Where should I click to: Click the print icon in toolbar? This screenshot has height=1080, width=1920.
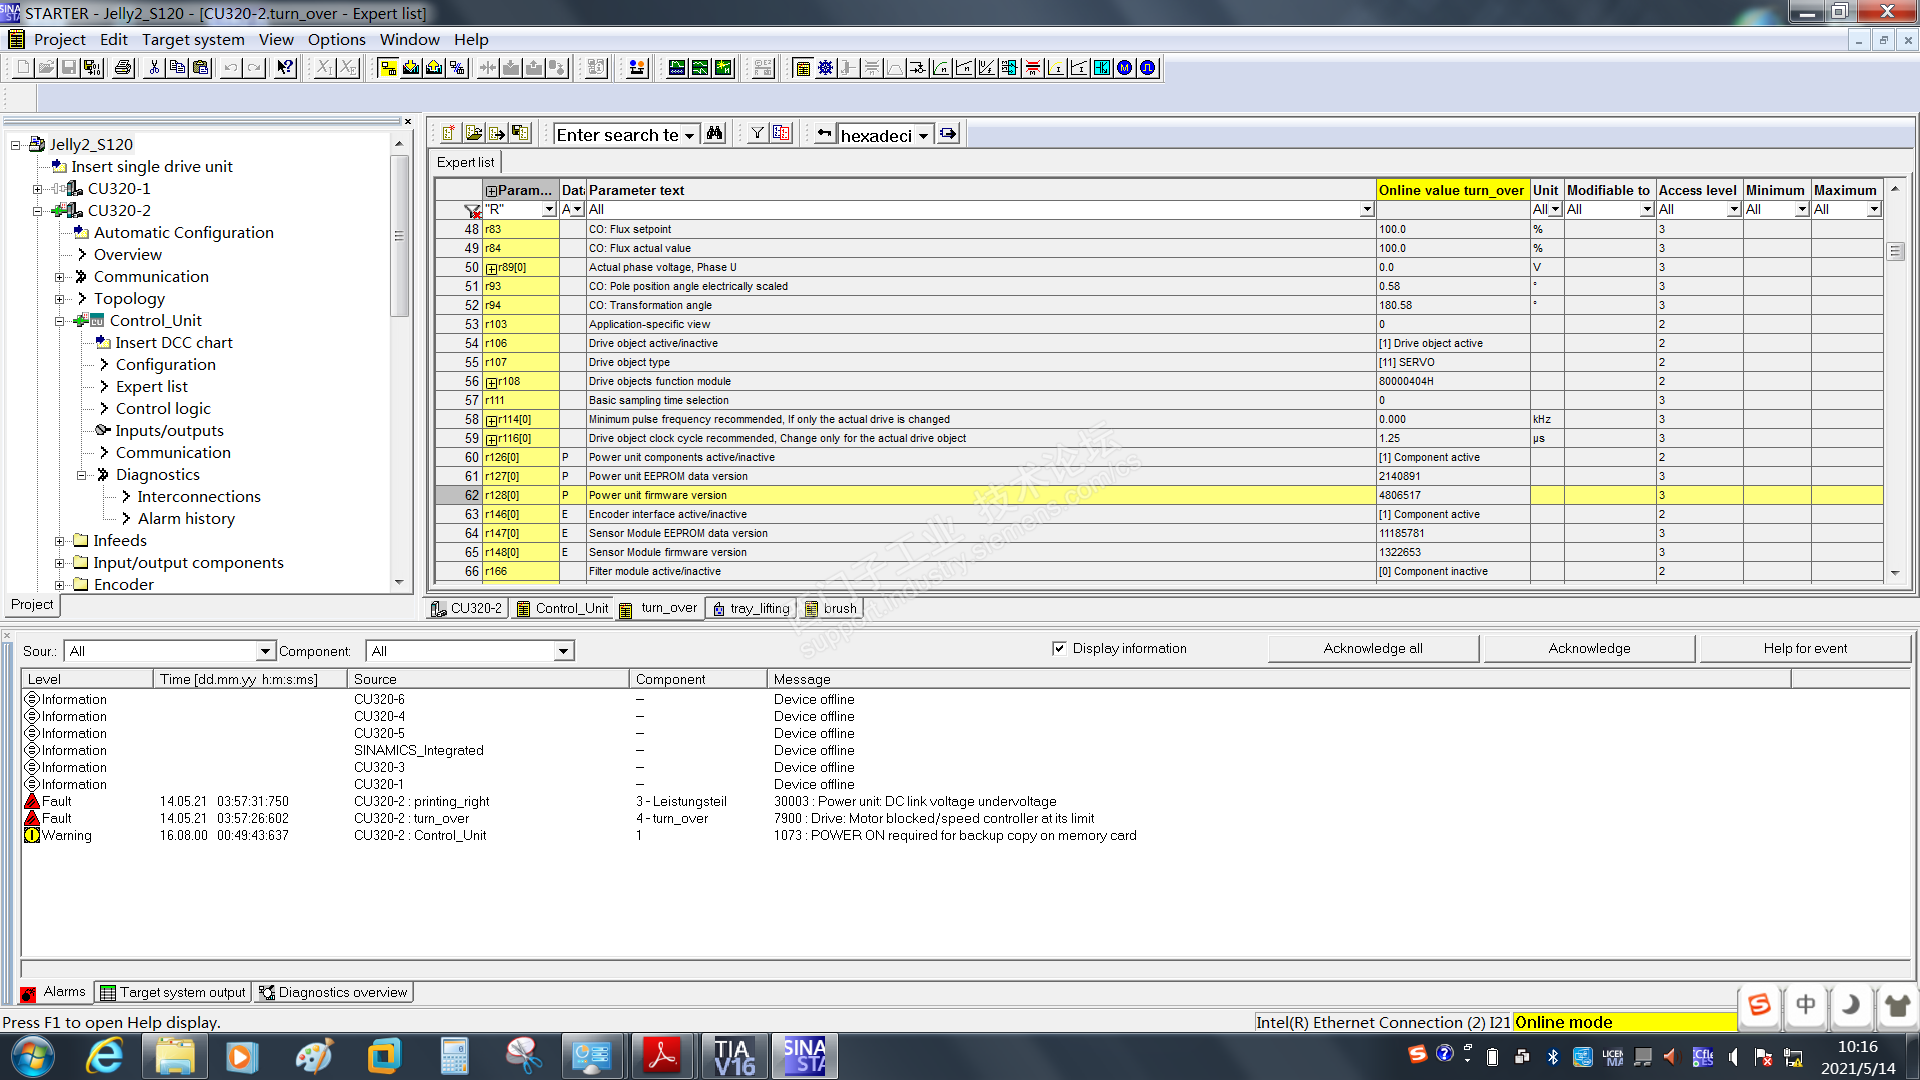pyautogui.click(x=123, y=68)
